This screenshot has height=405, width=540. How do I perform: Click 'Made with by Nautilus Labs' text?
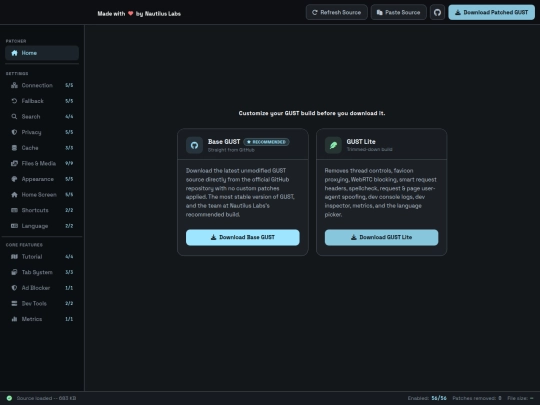click(x=139, y=14)
